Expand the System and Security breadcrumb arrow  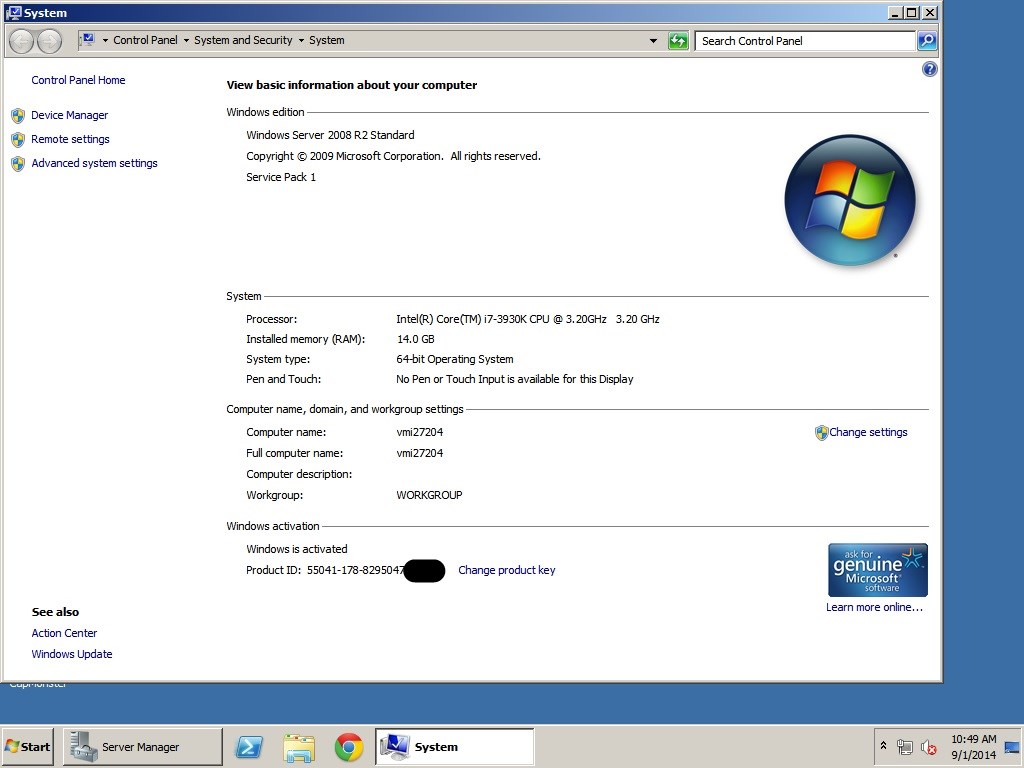coord(301,40)
